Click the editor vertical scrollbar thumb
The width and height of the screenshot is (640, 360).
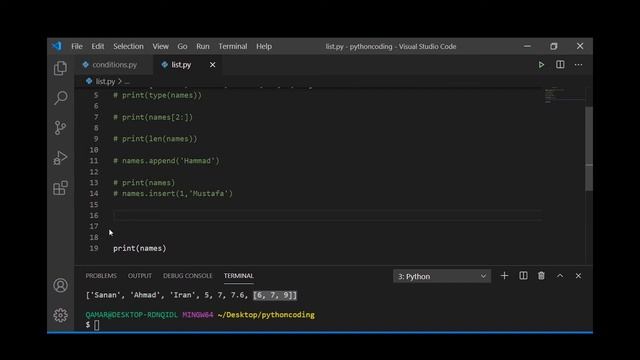[589, 148]
